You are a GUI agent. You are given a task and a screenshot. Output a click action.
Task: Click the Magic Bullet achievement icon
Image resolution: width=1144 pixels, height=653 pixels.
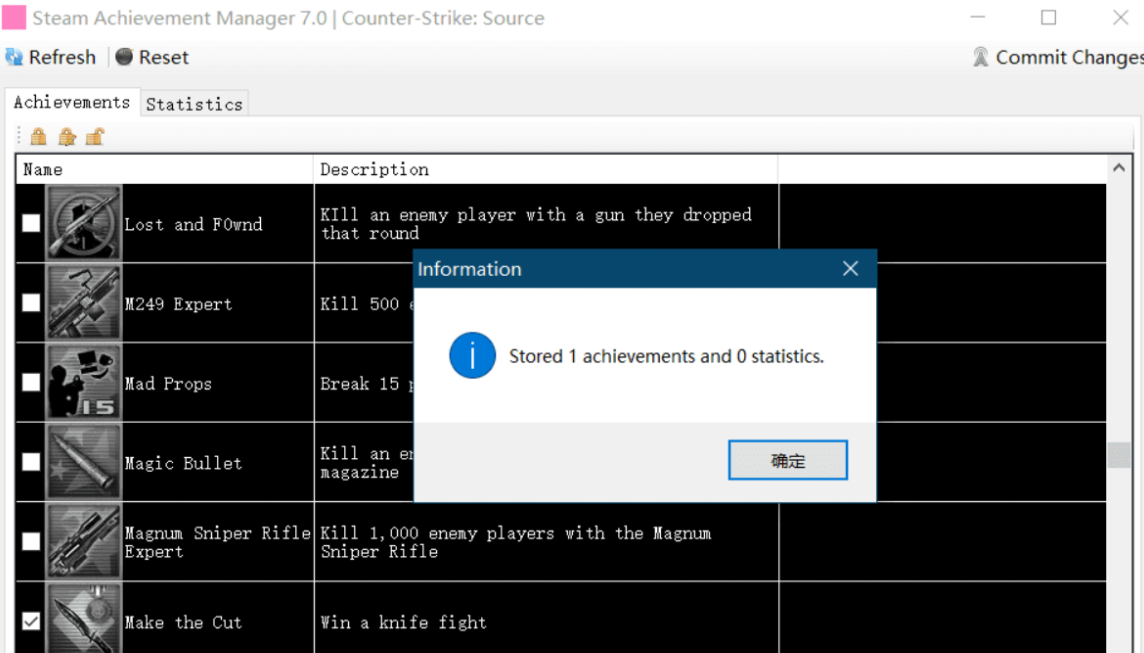point(84,461)
